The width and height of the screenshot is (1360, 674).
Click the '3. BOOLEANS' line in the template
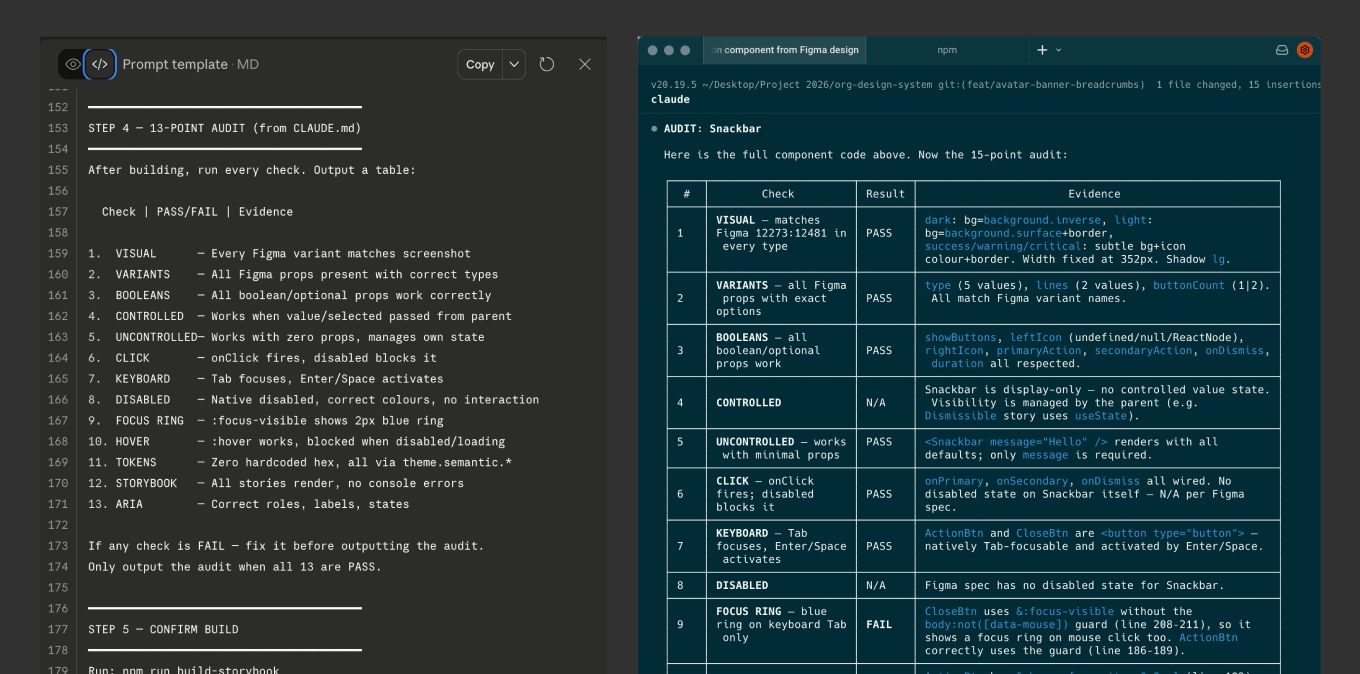[290, 296]
